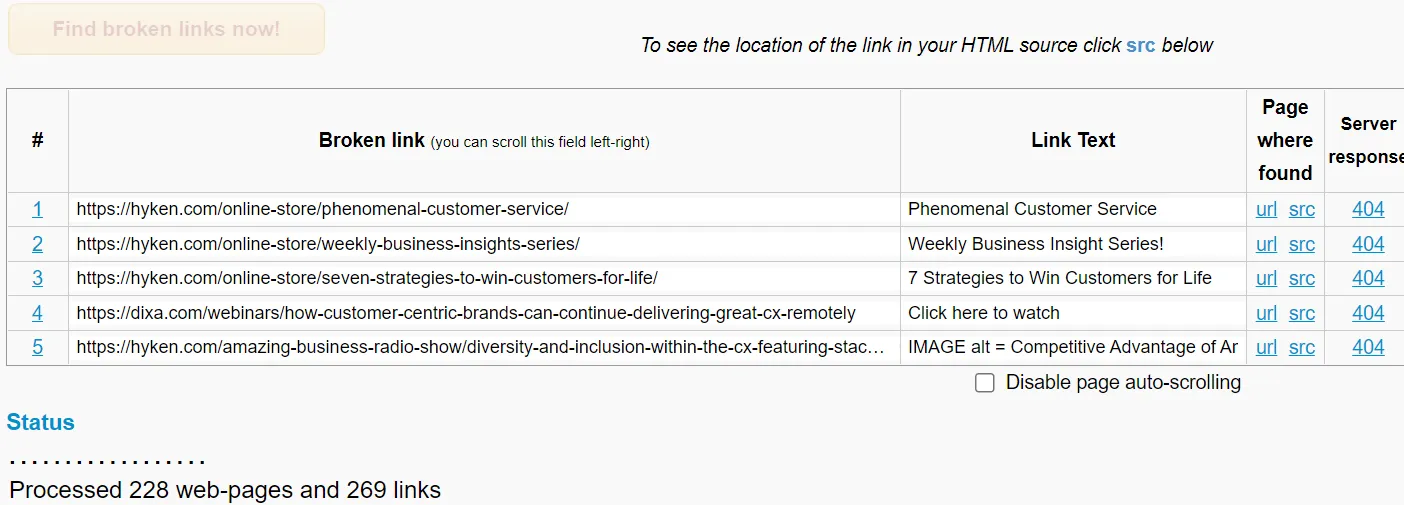1404x505 pixels.
Task: Open the row number 5 link
Action: pos(37,347)
